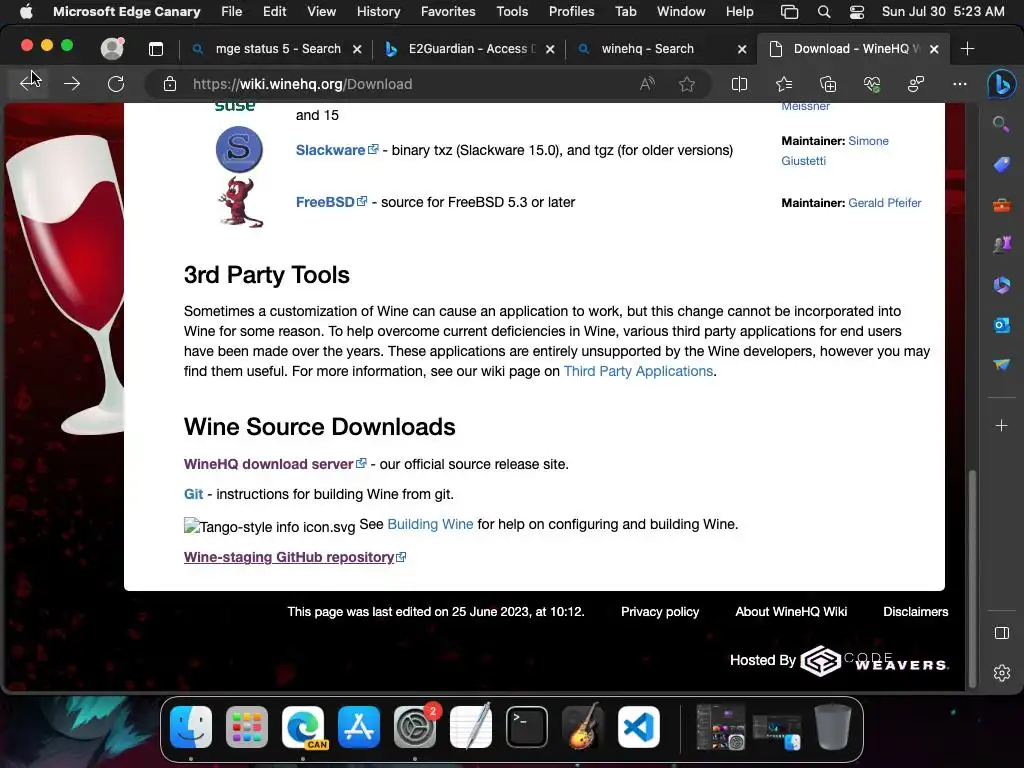Open the History menu
1024x768 pixels.
(378, 11)
